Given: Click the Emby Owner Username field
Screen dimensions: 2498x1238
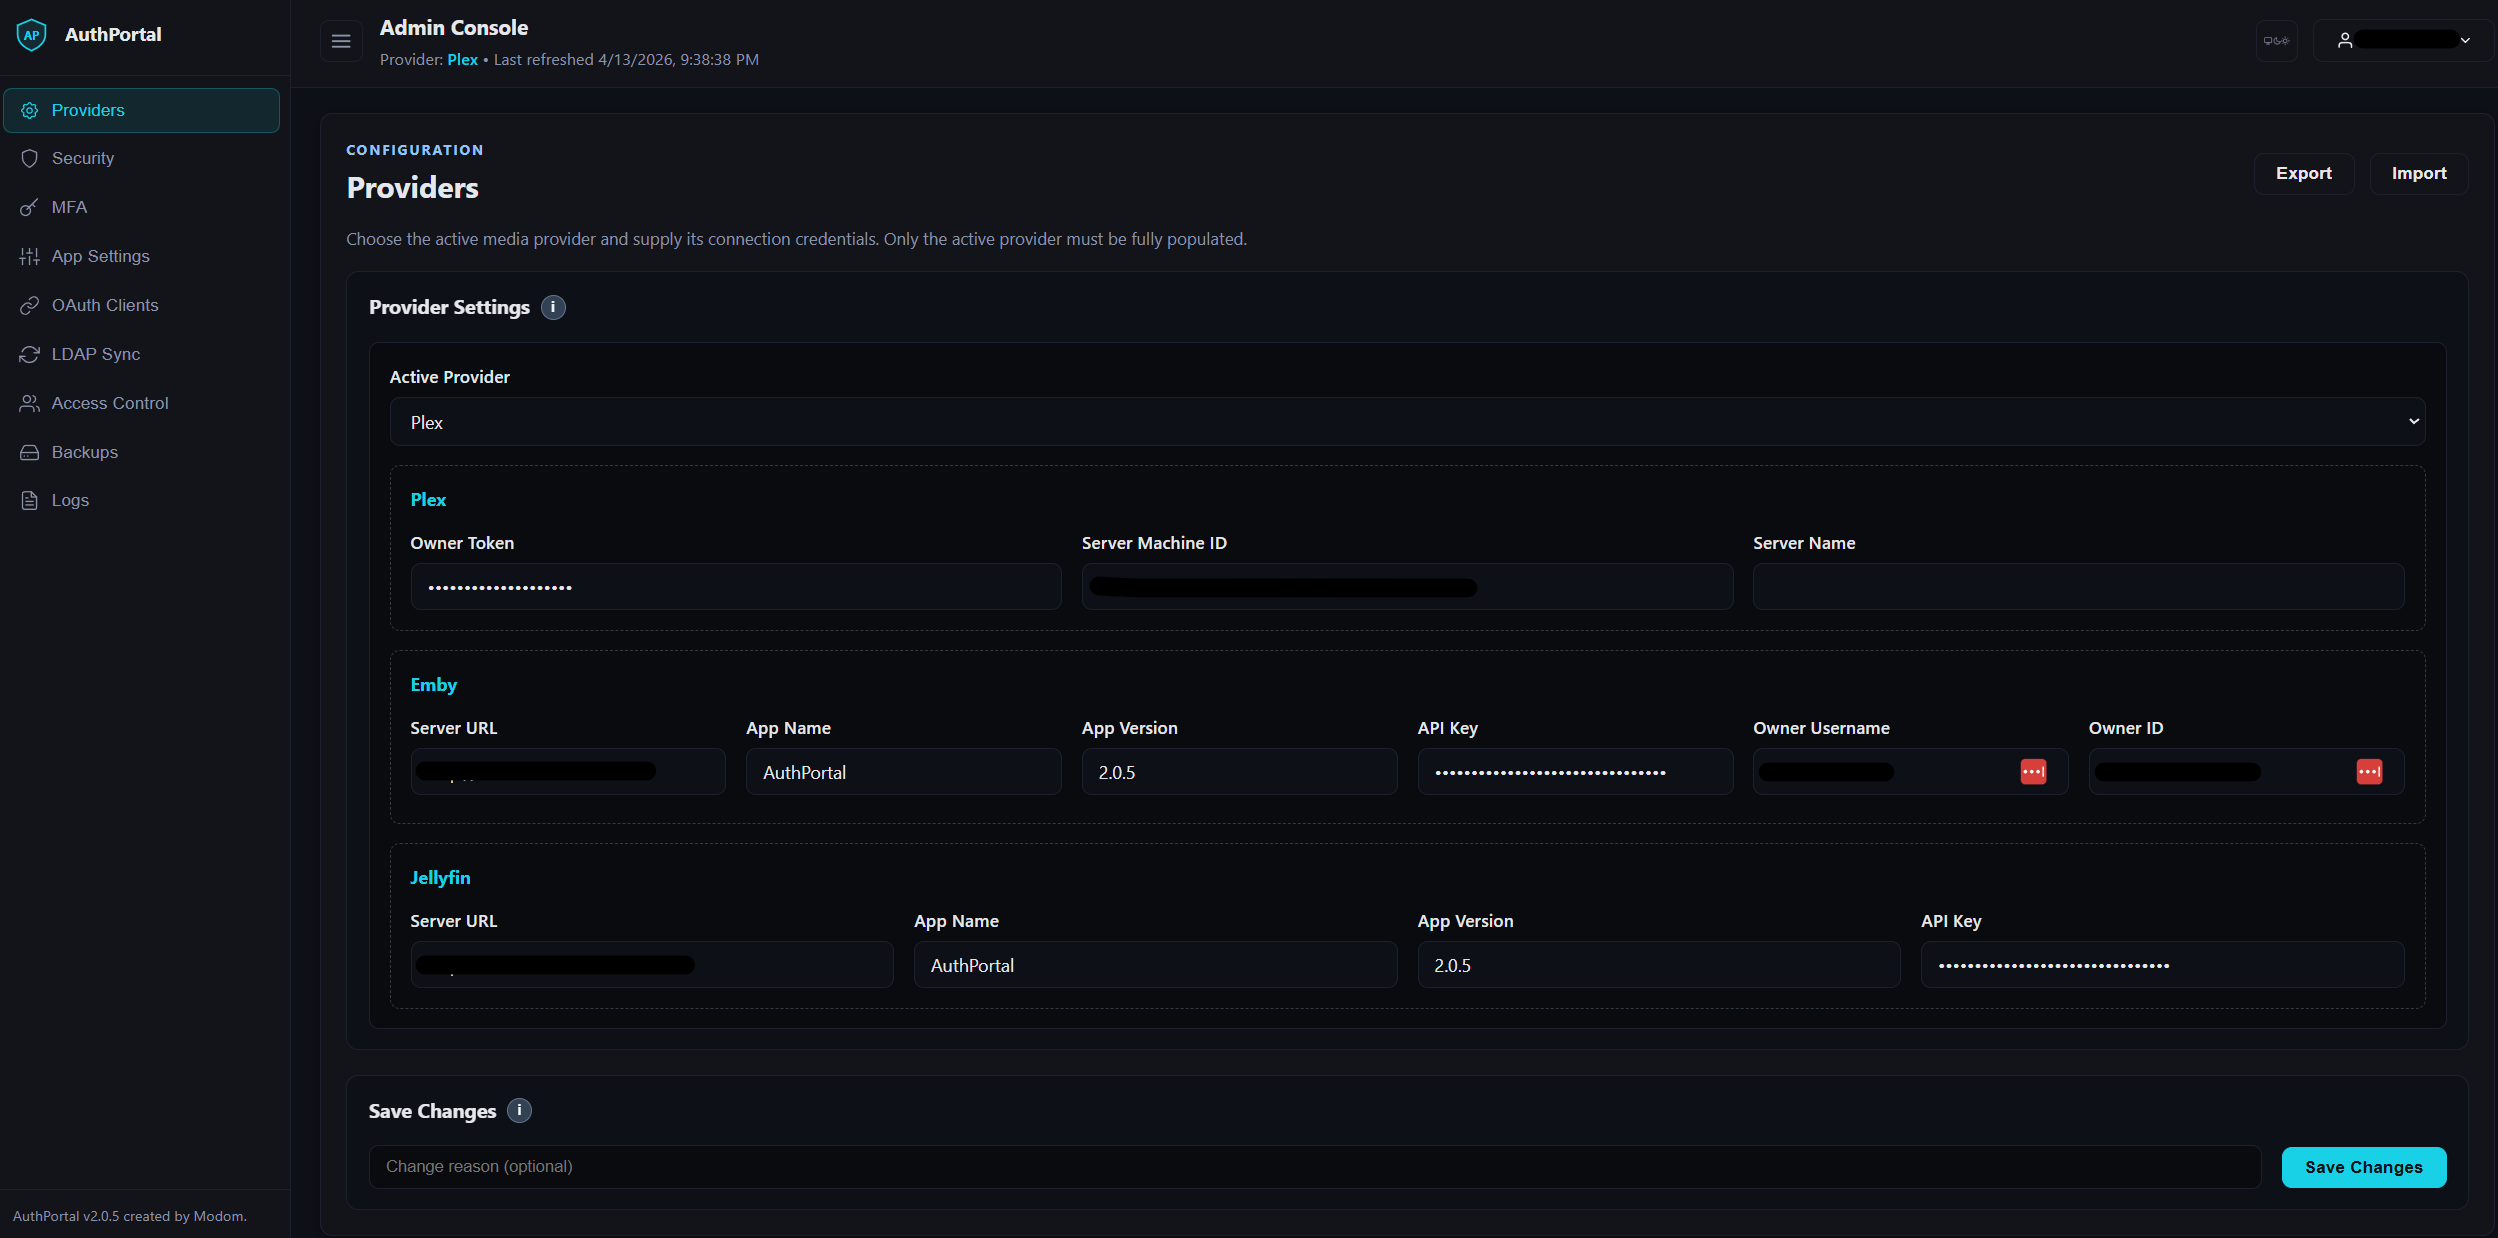Looking at the screenshot, I should click(x=1910, y=772).
